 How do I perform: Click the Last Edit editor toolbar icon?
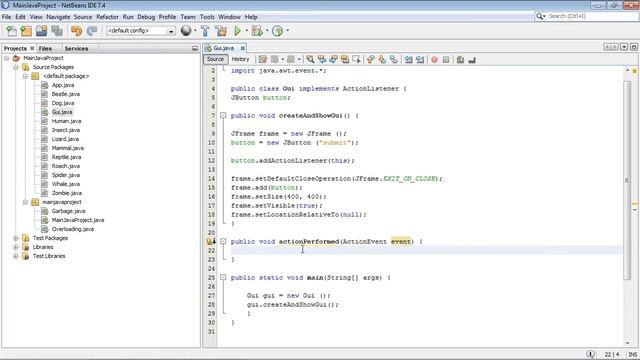pos(262,60)
